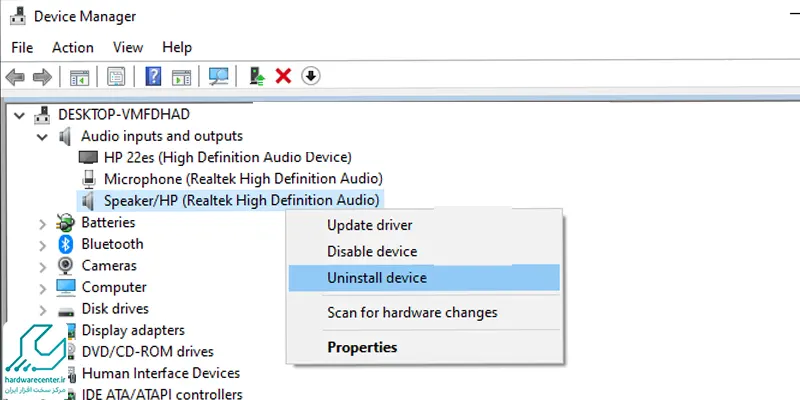Click the red X Uninstall device icon
Viewport: 800px width, 400px height.
click(x=283, y=76)
